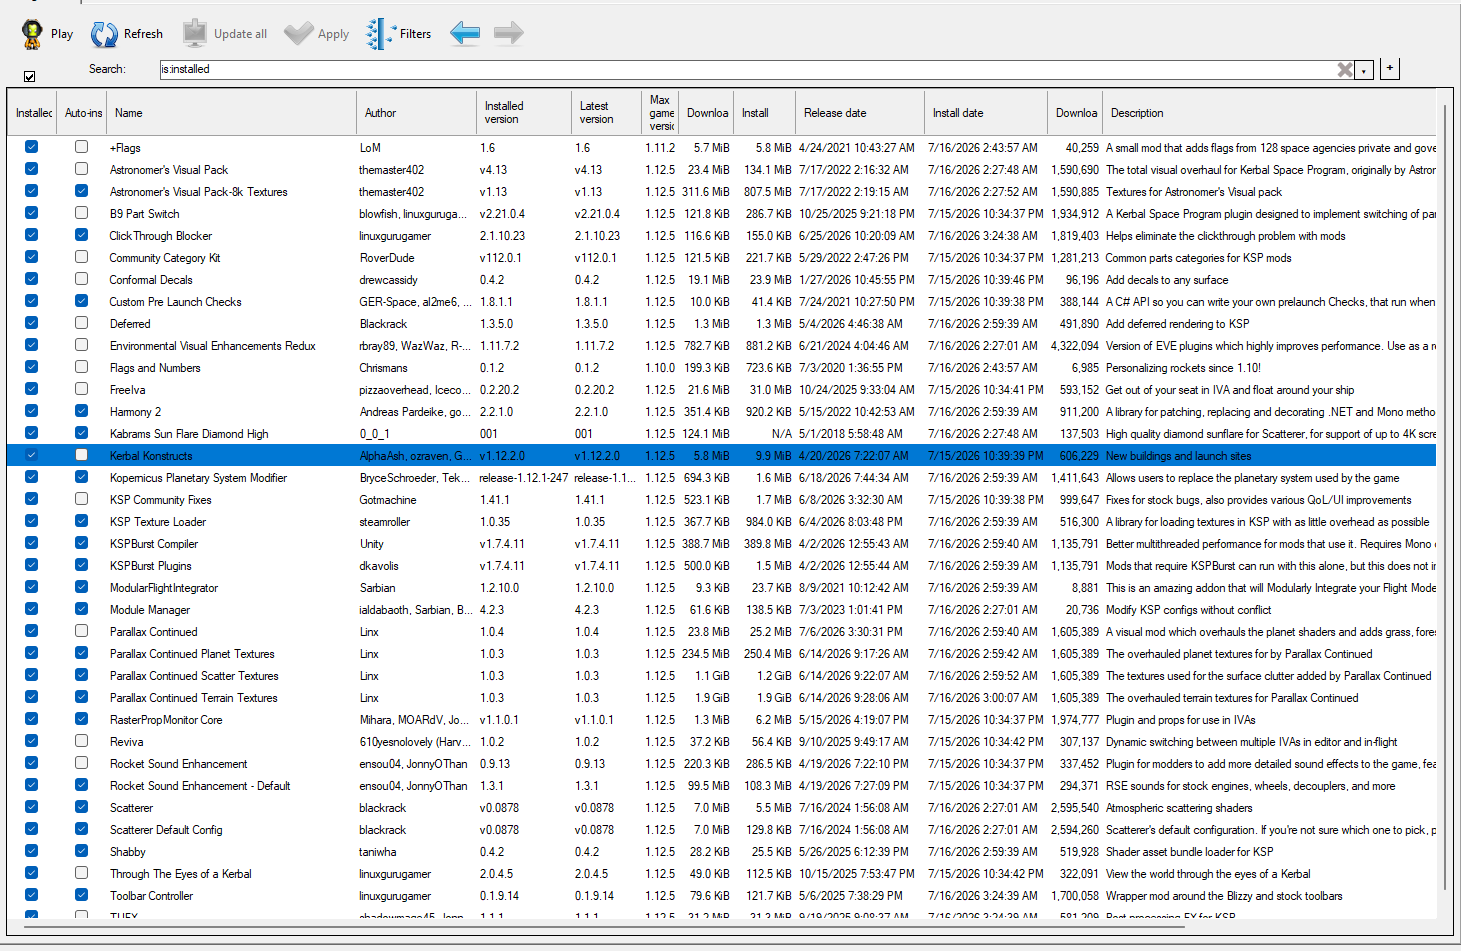This screenshot has width=1461, height=951.
Task: Click author cell 'Unity'
Action: 372,544
